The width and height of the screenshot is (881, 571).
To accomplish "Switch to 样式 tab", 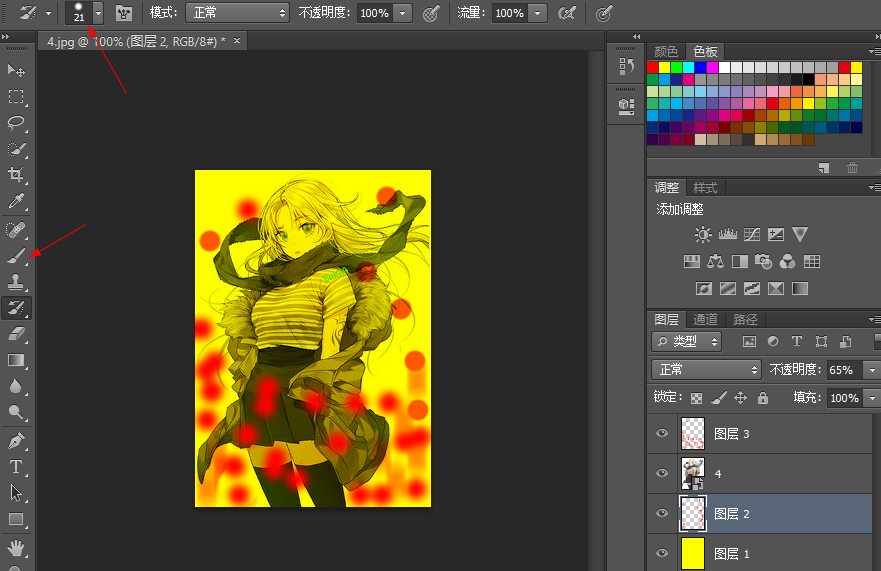I will click(705, 187).
